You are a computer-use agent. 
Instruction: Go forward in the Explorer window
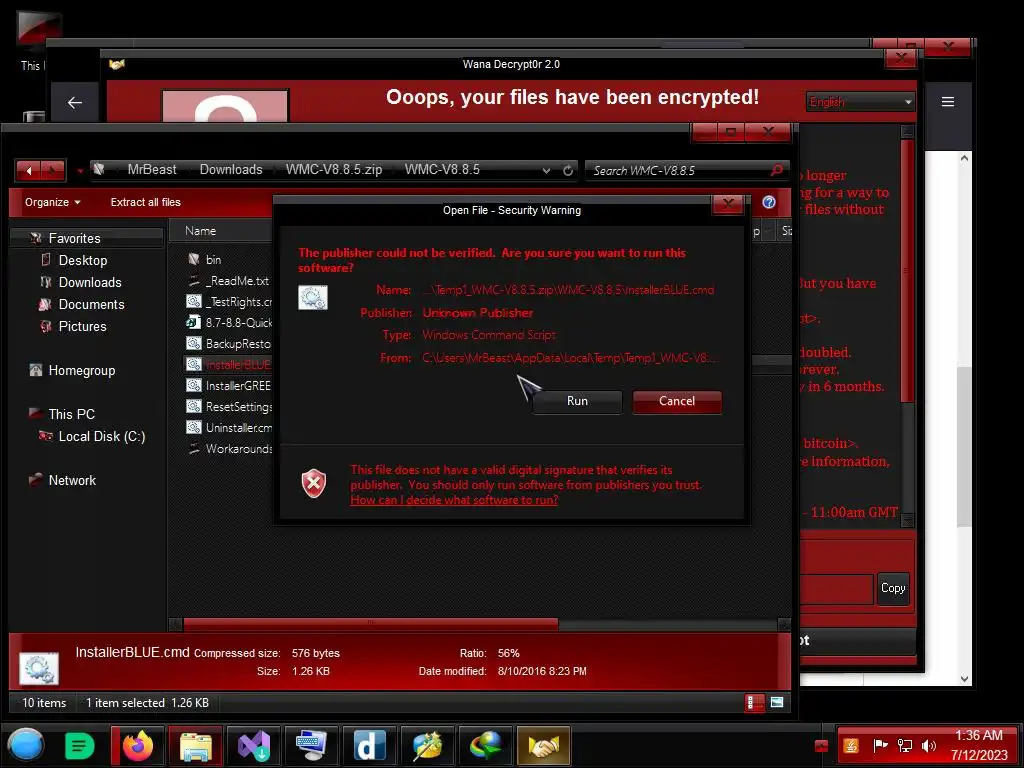click(x=53, y=170)
